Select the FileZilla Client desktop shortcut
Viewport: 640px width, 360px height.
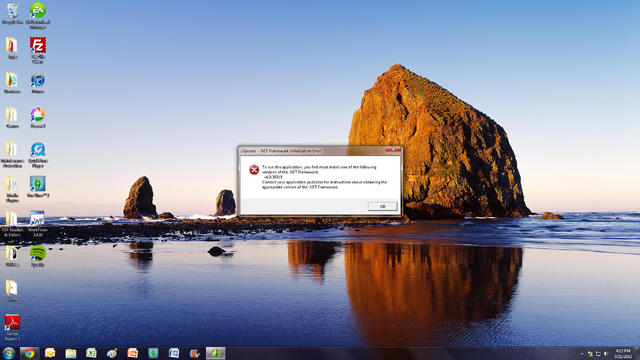coord(38,50)
